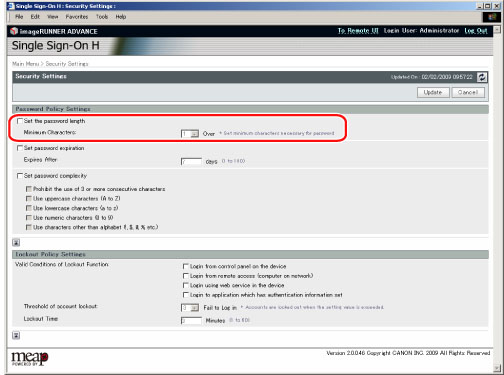The height and width of the screenshot is (375, 504).
Task: Open the Edit menu
Action: click(x=35, y=17)
